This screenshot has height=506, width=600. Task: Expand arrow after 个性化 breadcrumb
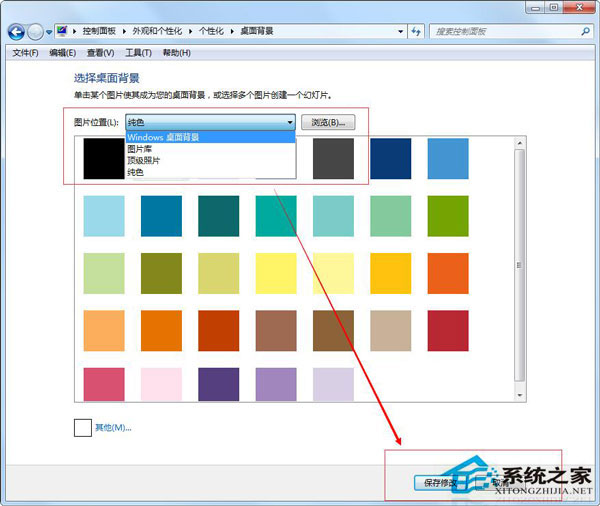coord(232,31)
